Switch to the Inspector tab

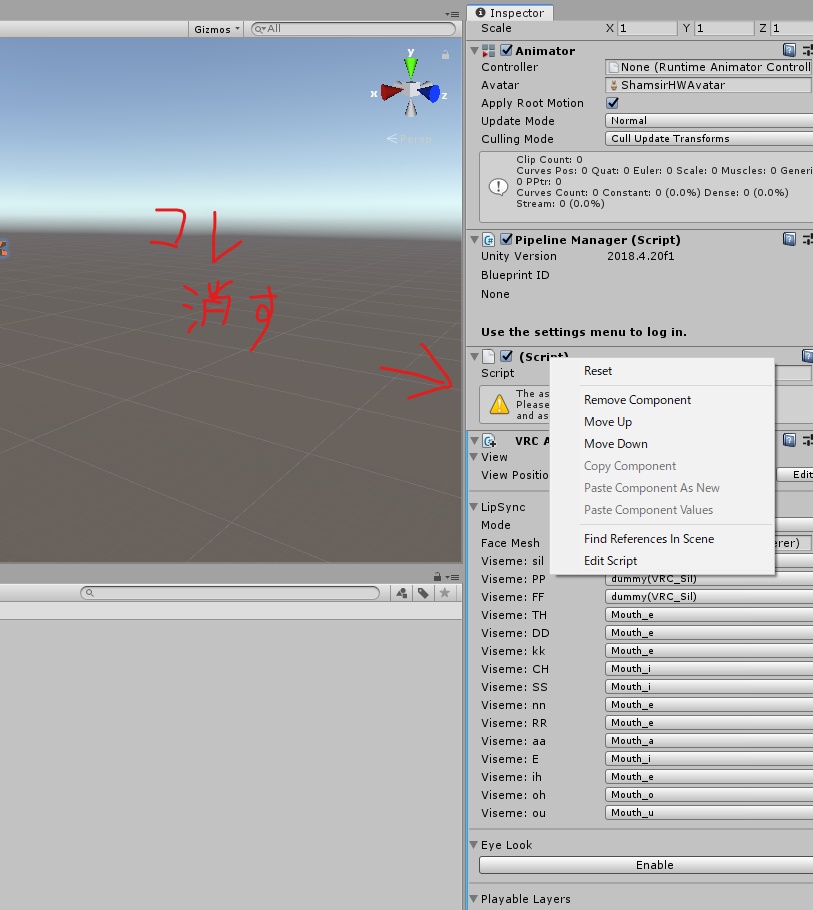(x=510, y=13)
